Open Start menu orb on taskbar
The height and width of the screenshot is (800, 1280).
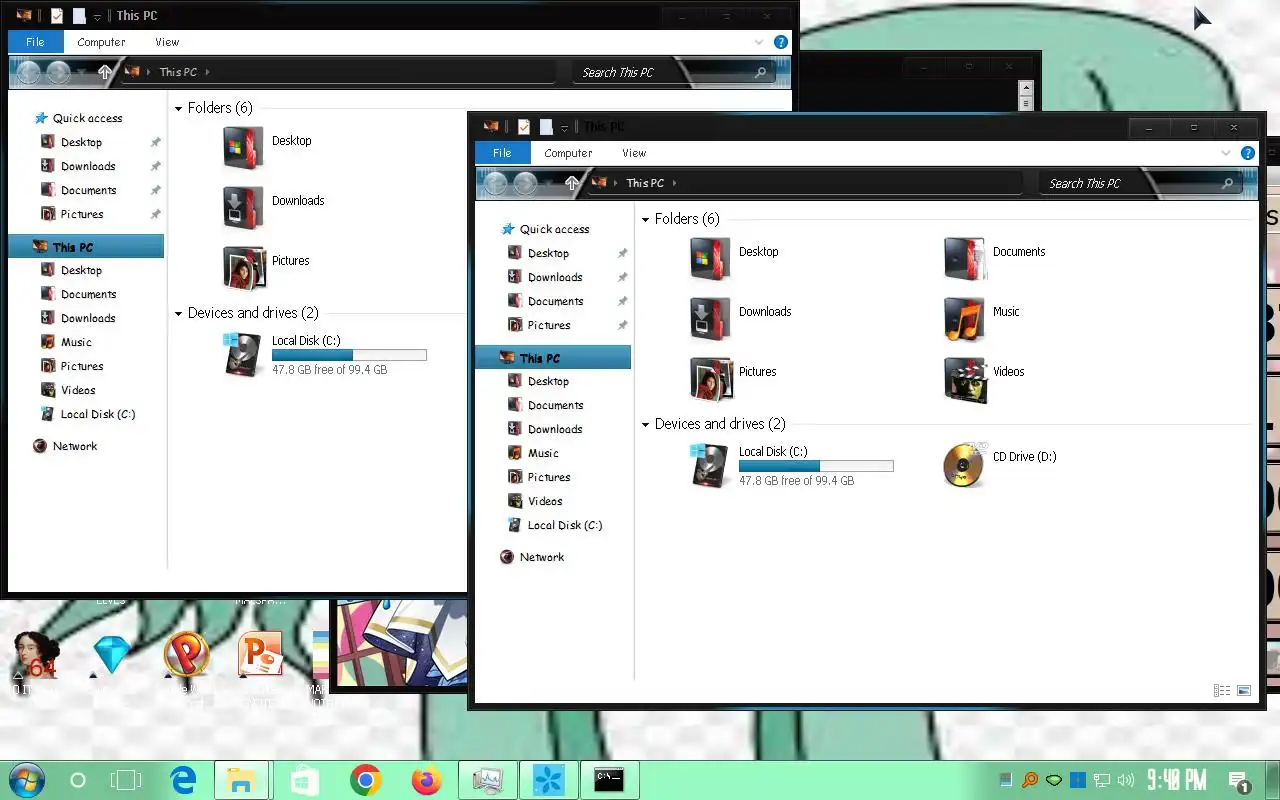(25, 780)
